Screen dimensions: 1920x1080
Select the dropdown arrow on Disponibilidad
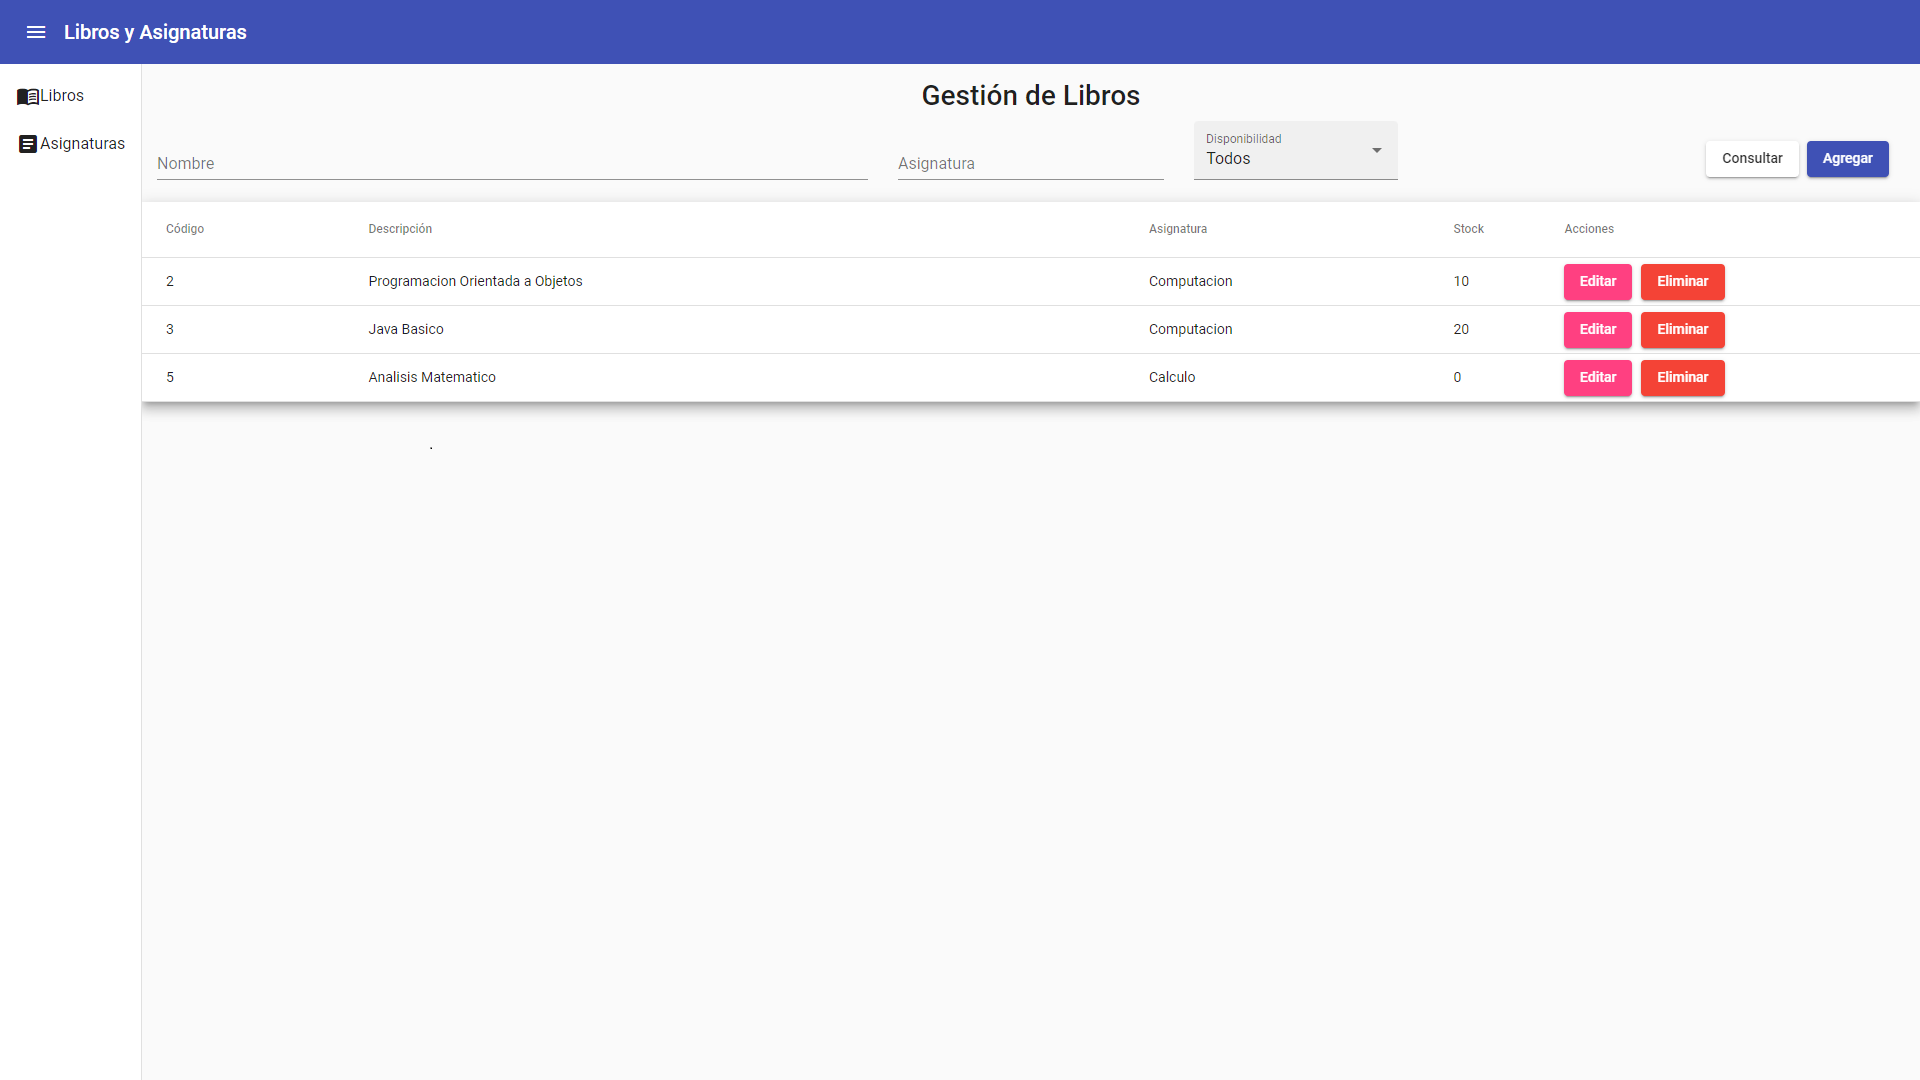point(1377,150)
